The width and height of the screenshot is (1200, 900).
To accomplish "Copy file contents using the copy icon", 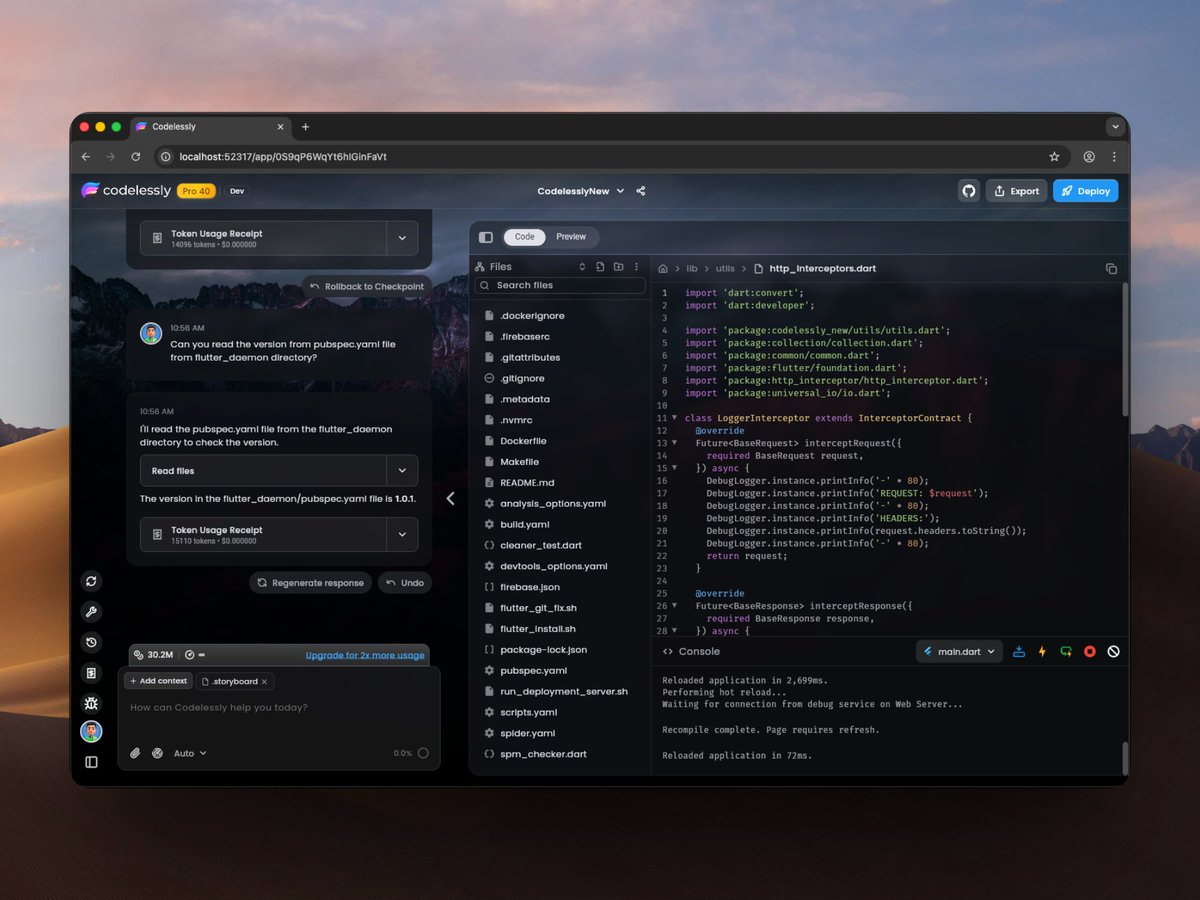I will 1111,269.
